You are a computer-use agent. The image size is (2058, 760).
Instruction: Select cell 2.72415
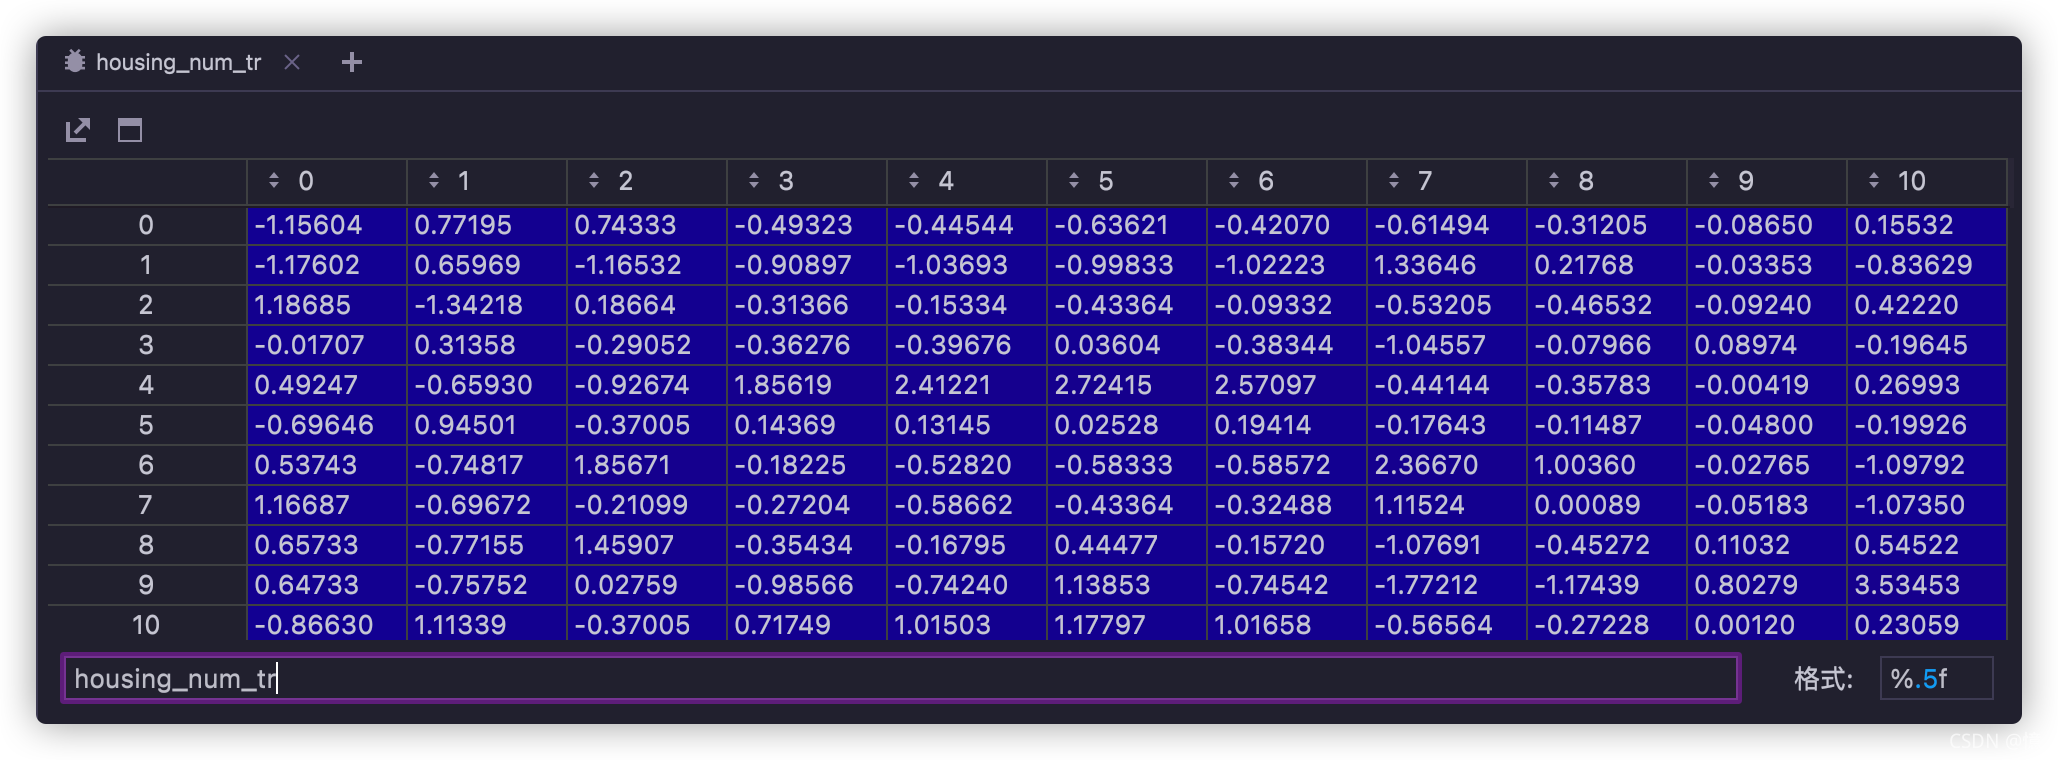(x=1127, y=385)
